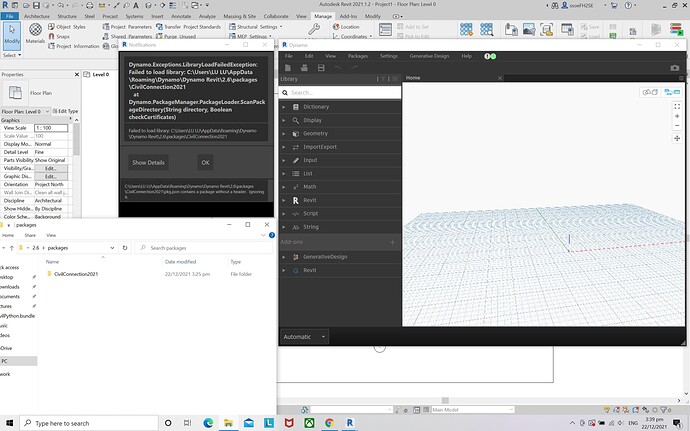
Task: Click OK in the Notifications window
Action: point(206,162)
